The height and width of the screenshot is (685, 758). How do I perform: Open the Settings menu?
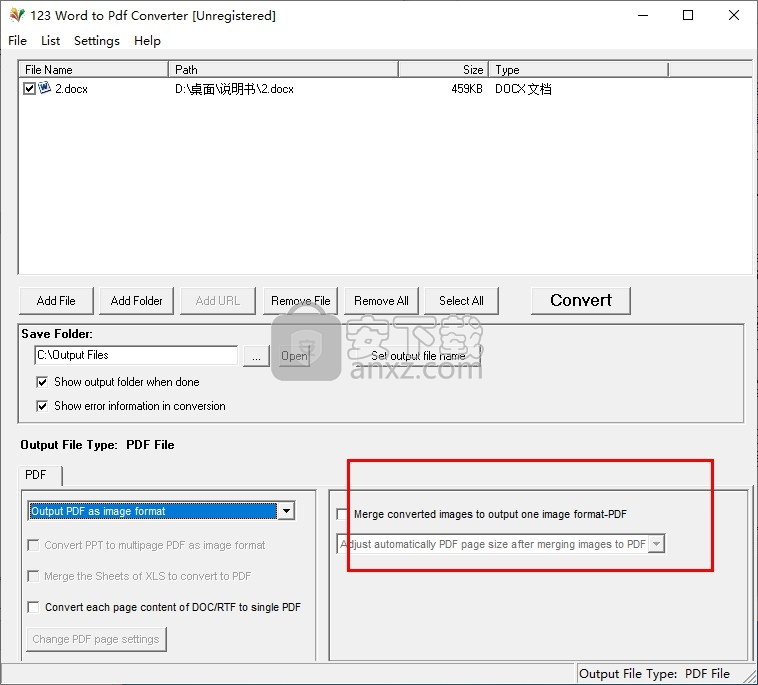[x=97, y=41]
